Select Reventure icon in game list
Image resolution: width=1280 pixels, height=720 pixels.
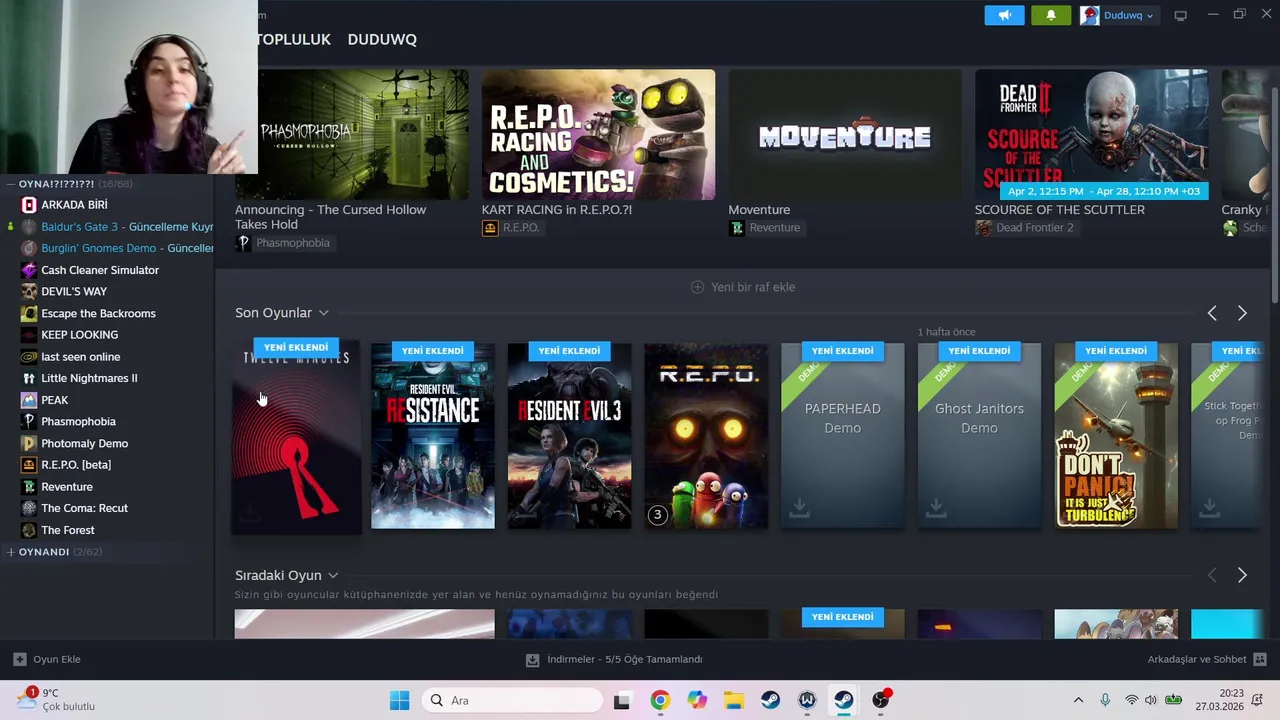coord(29,487)
